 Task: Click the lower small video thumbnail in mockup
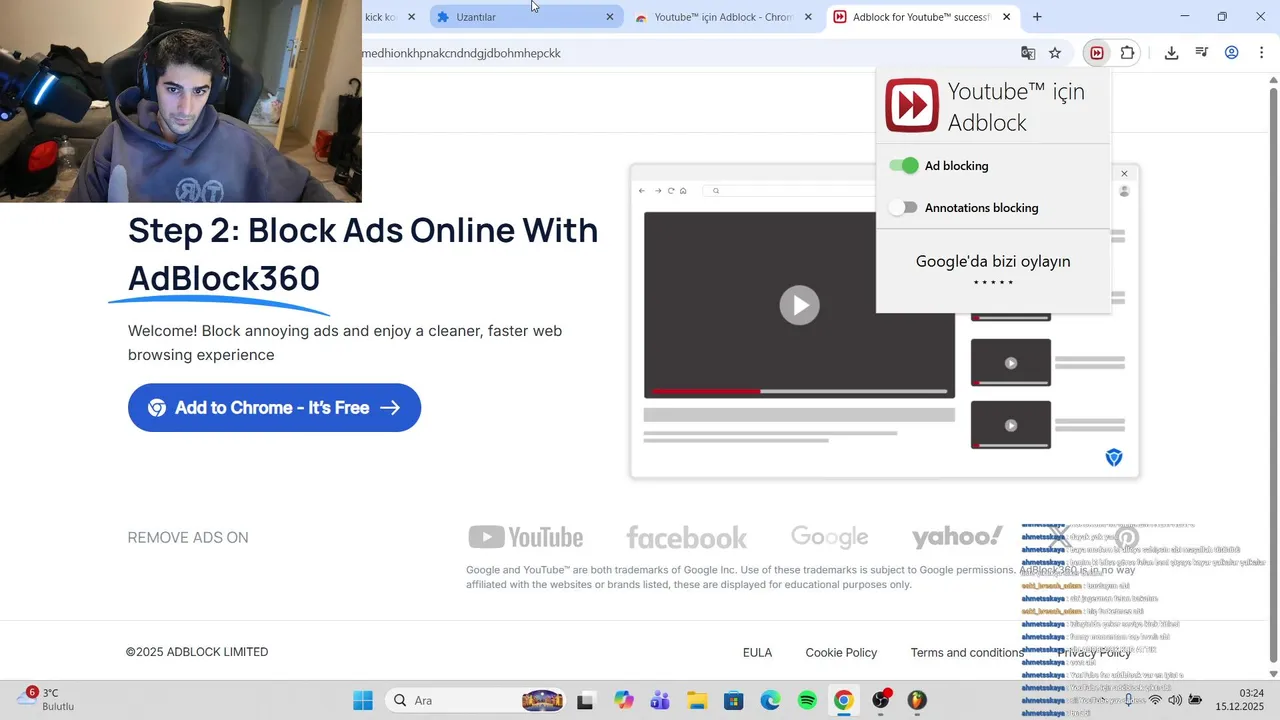pyautogui.click(x=1011, y=425)
